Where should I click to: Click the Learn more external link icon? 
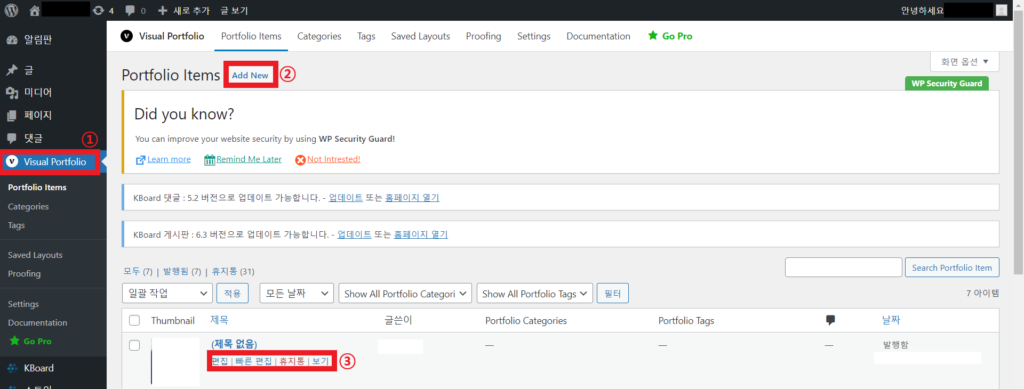click(x=140, y=160)
